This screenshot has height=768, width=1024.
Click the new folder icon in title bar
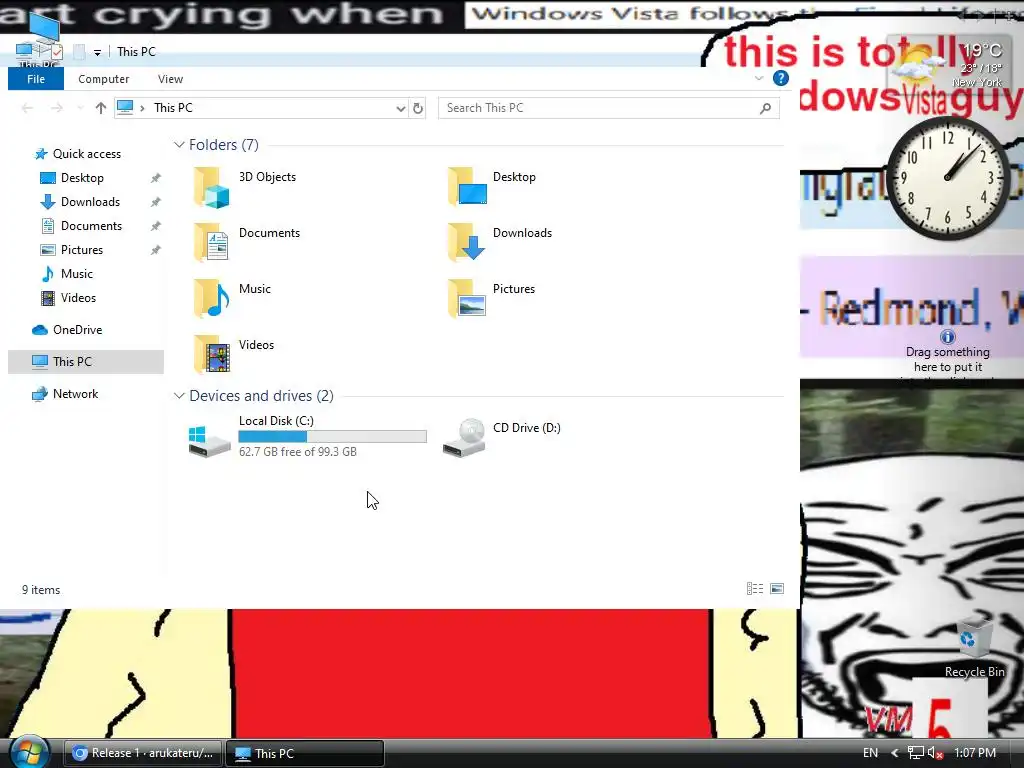[x=79, y=52]
